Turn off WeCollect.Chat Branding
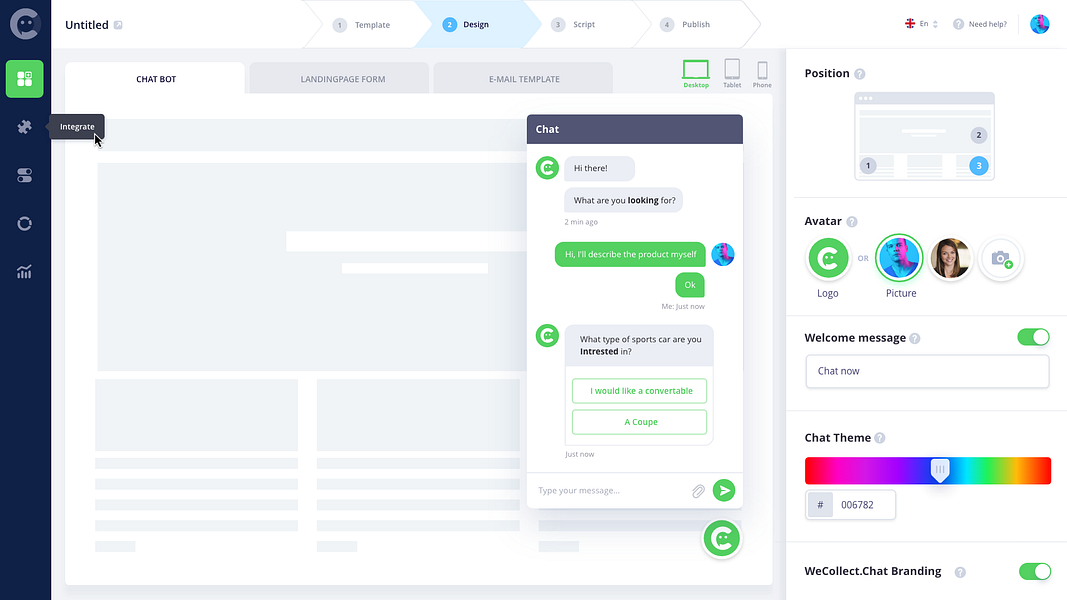This screenshot has width=1067, height=600. click(x=1035, y=571)
